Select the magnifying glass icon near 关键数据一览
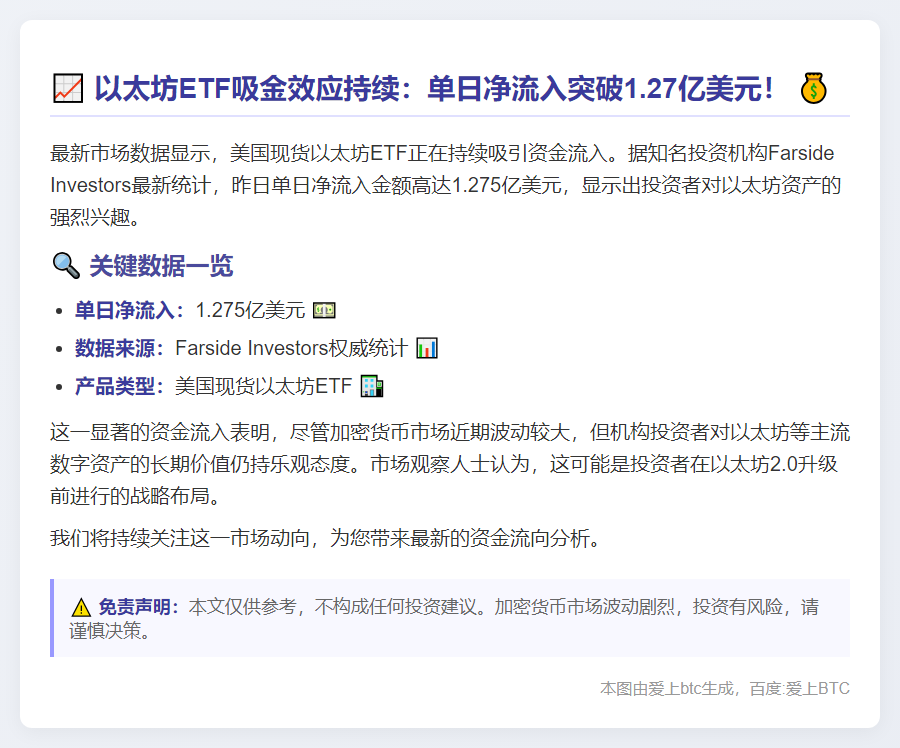 click(x=66, y=263)
